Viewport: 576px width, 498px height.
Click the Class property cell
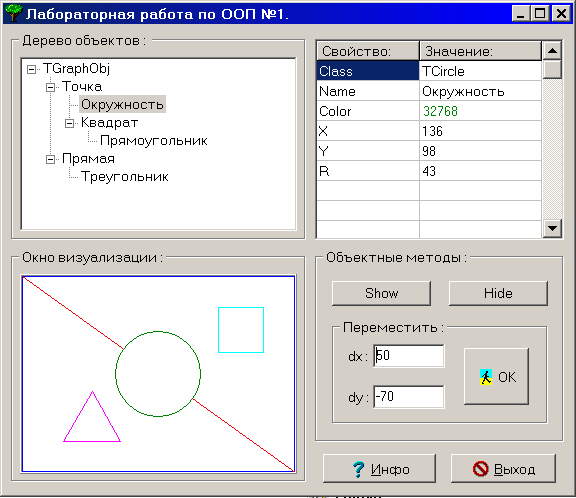point(368,71)
